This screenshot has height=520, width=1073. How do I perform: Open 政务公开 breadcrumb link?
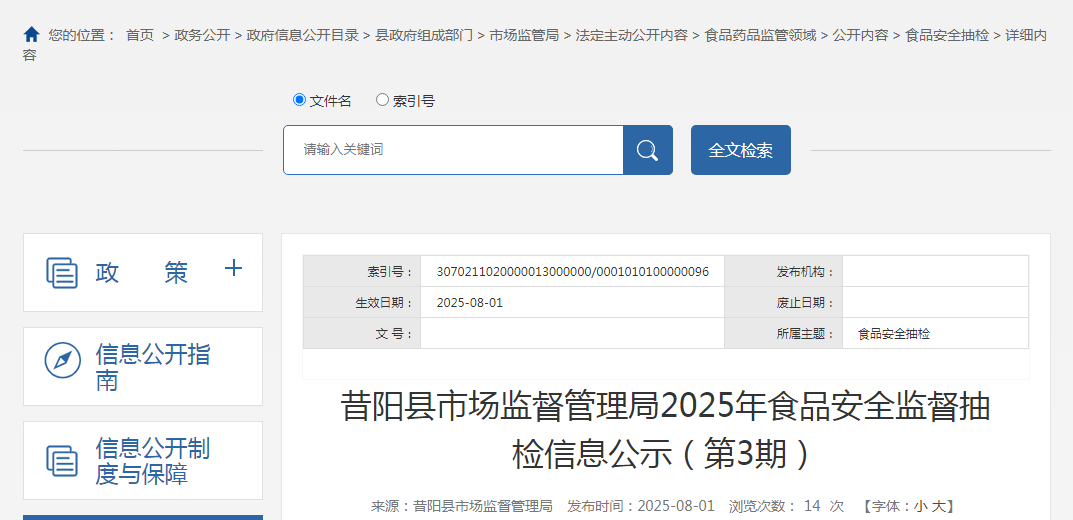[202, 36]
